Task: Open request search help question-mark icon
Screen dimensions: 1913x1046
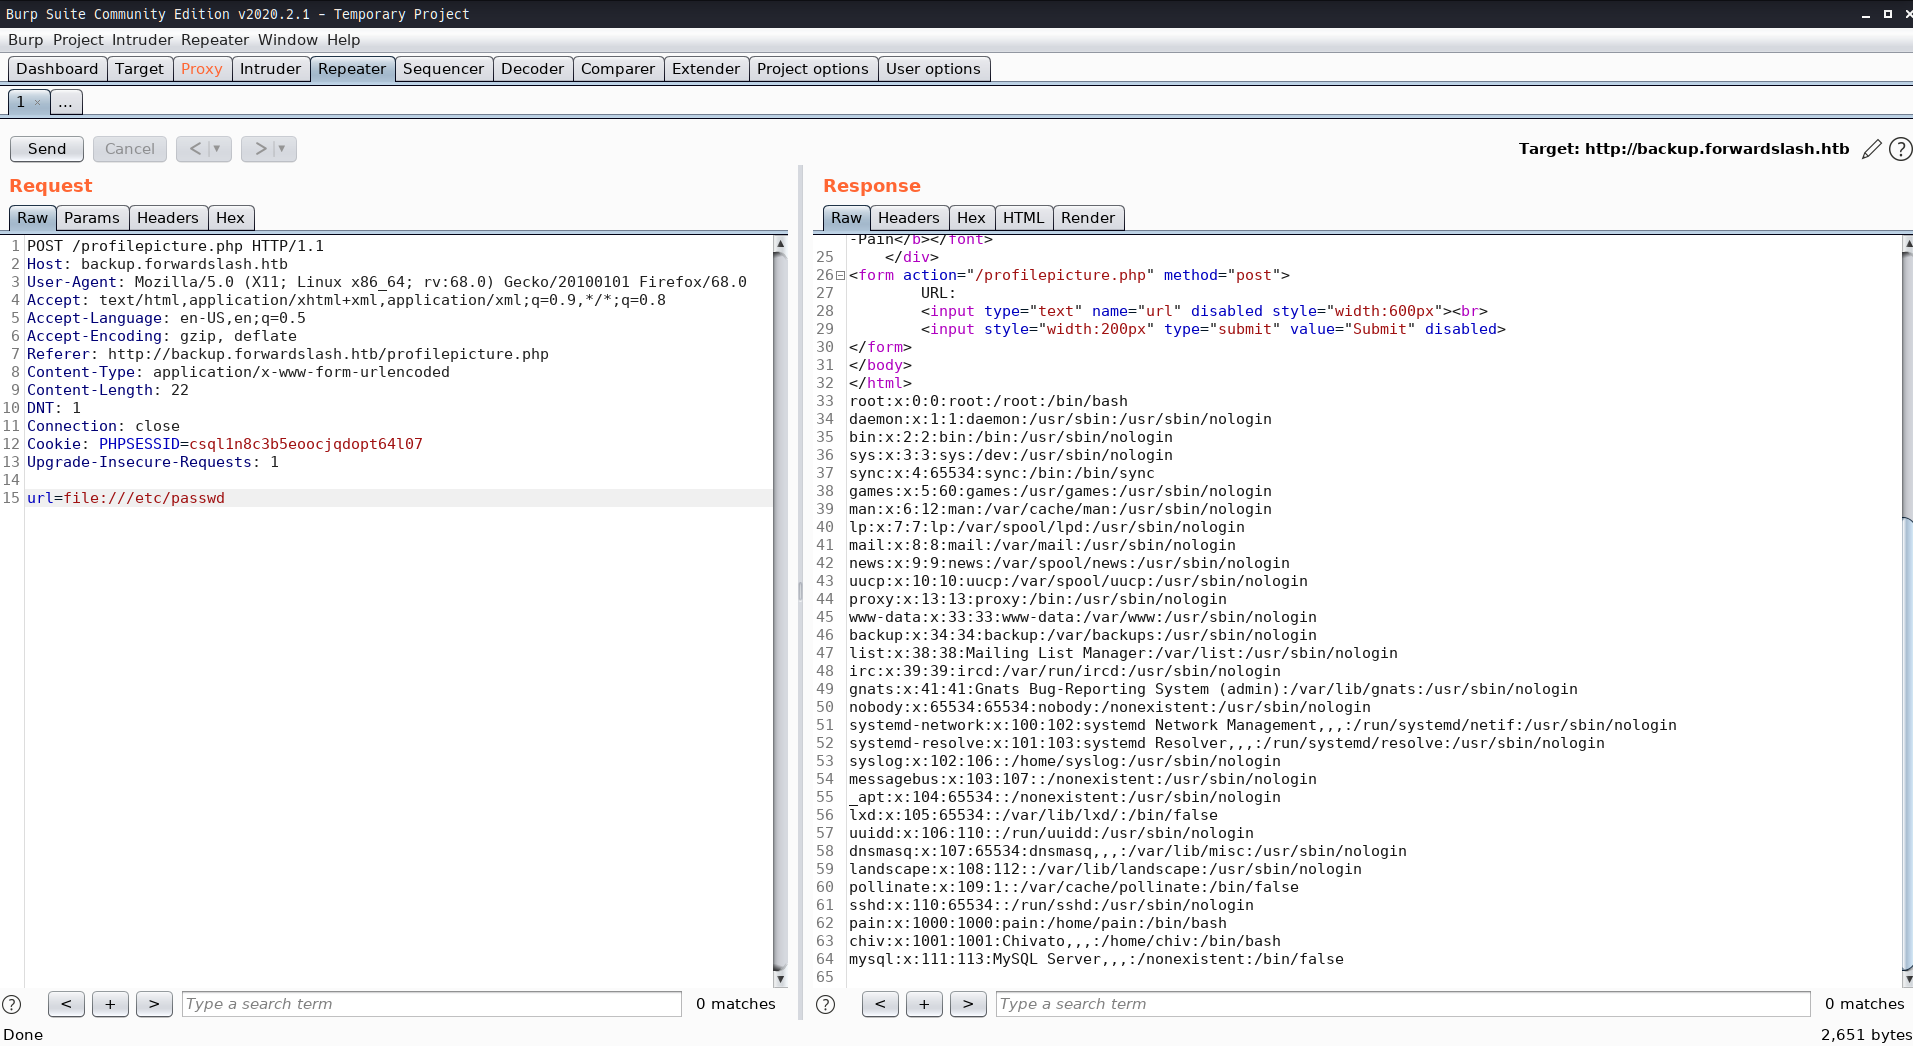Action: [x=12, y=1004]
